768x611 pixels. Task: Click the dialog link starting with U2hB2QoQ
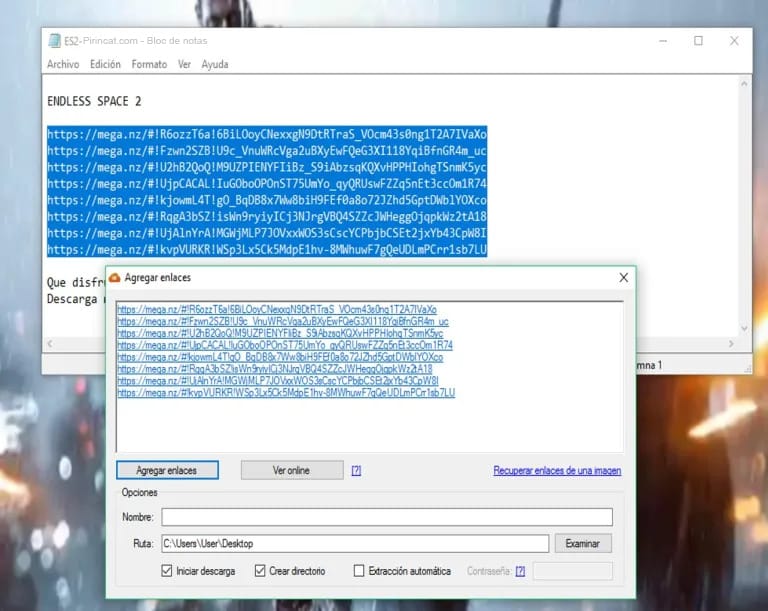coord(281,333)
